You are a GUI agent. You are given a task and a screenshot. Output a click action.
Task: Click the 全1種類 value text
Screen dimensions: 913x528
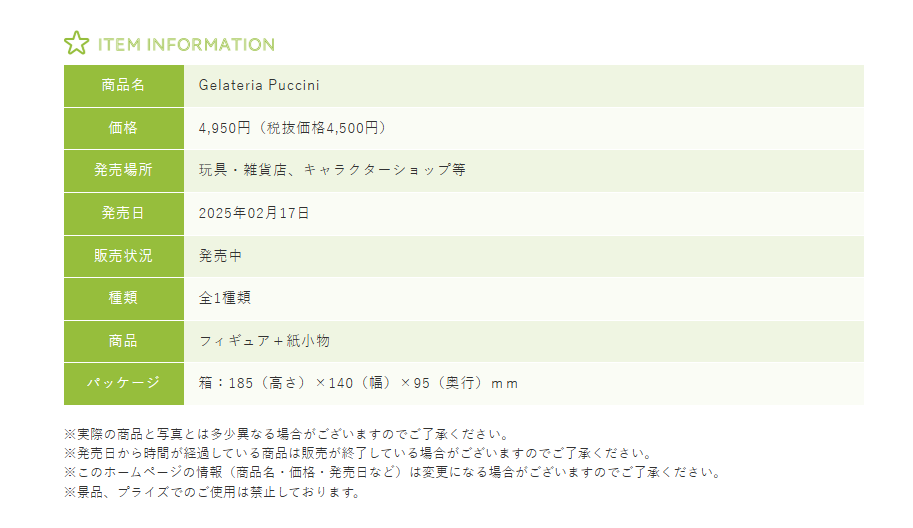tap(224, 298)
